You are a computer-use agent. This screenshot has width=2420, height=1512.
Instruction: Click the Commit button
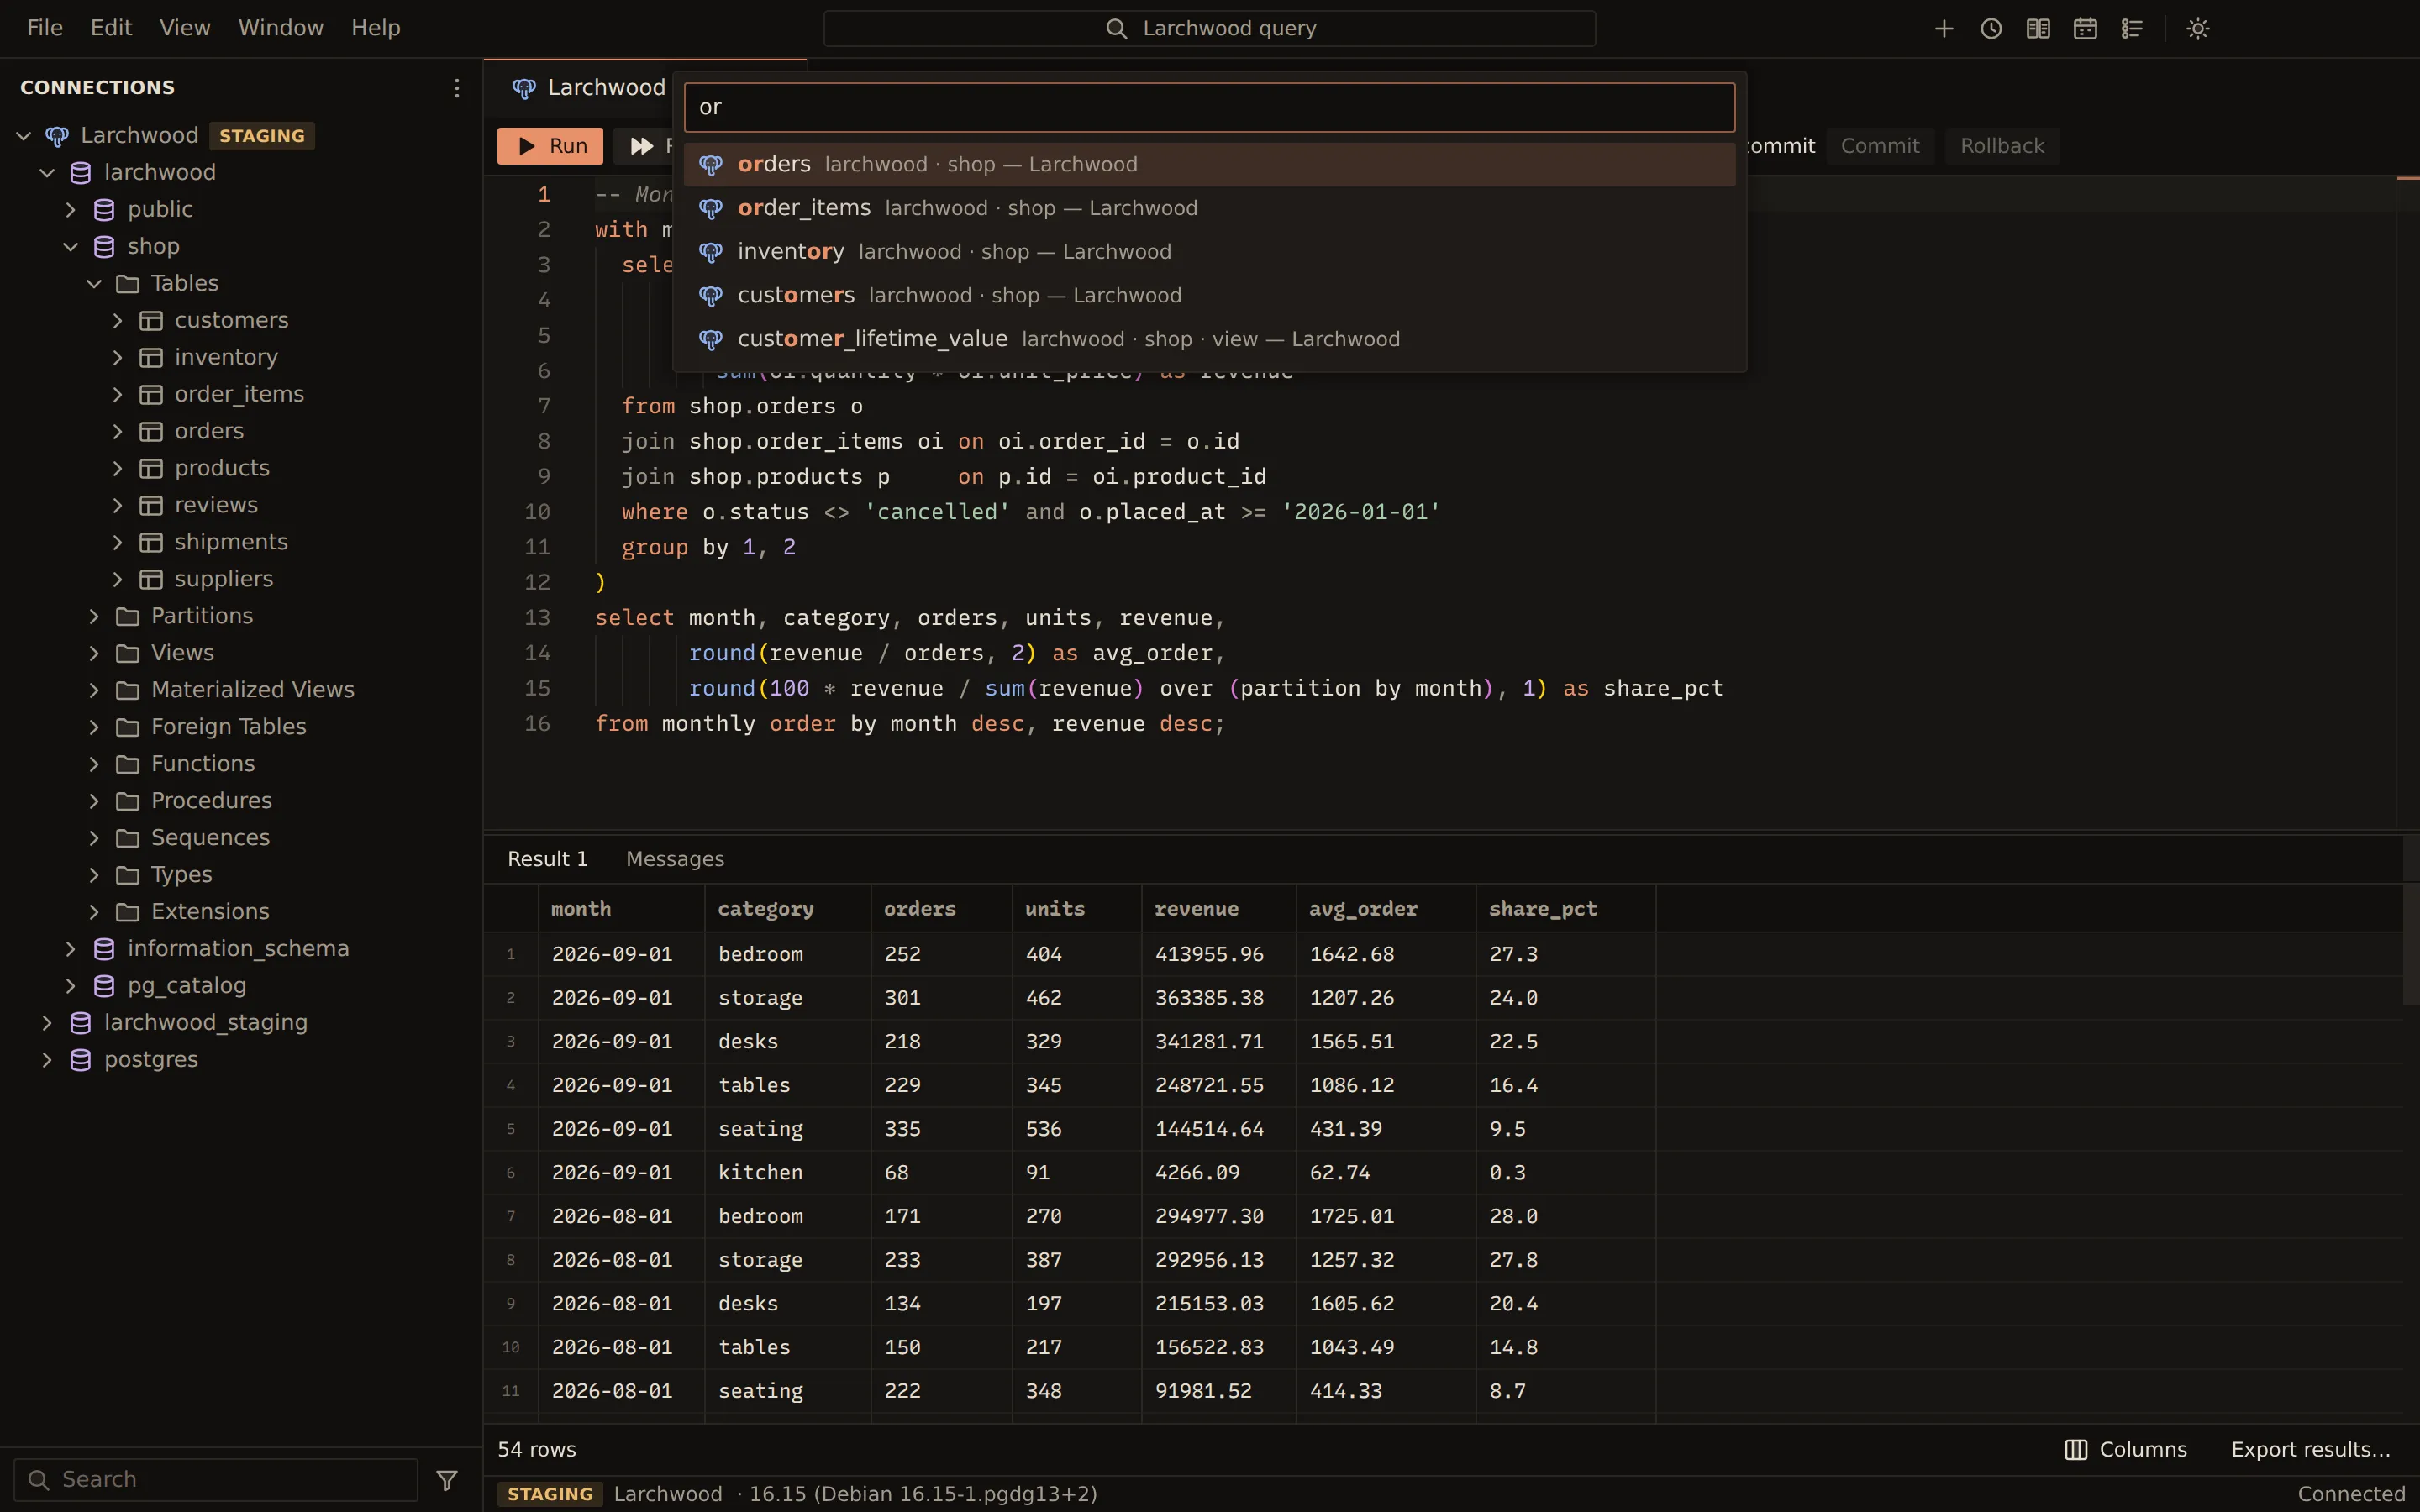pos(1880,146)
